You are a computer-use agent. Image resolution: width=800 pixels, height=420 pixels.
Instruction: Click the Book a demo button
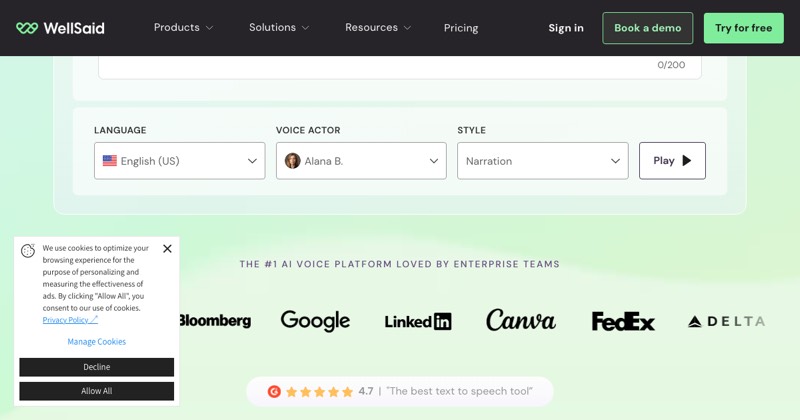647,28
